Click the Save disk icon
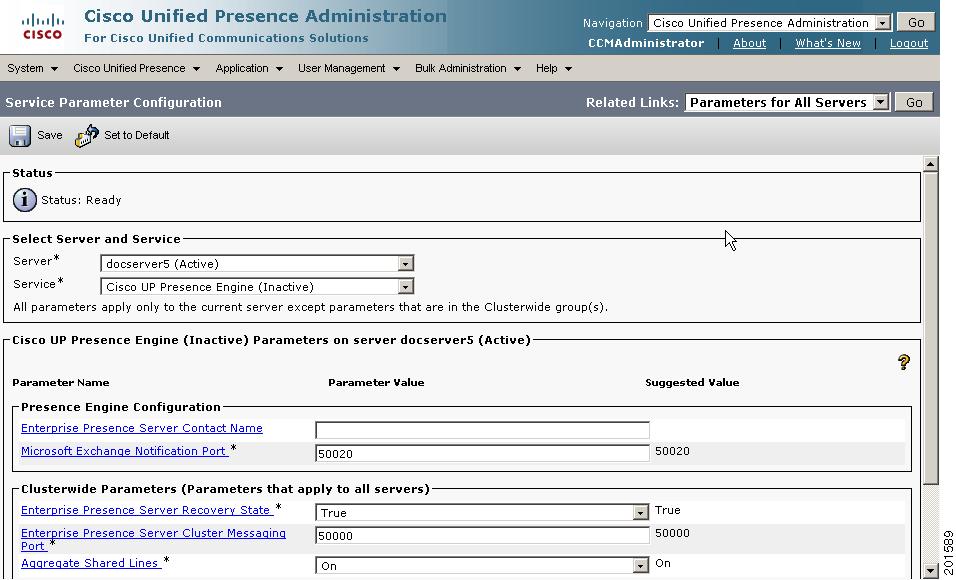 pos(20,135)
